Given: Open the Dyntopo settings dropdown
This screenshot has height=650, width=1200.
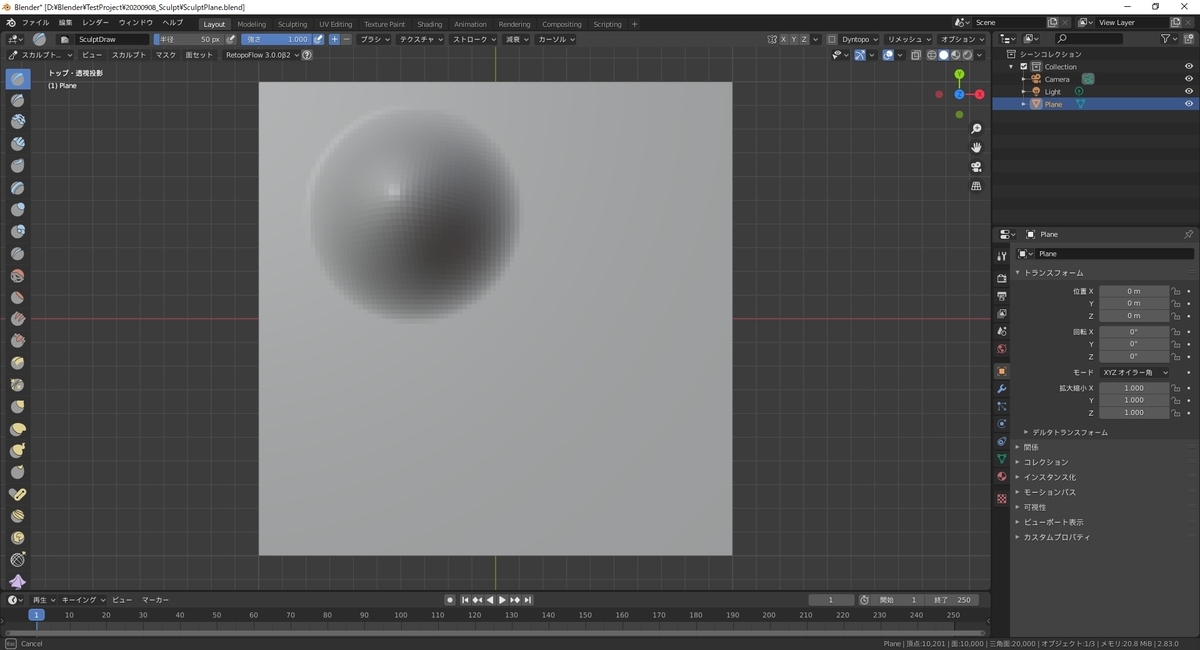Looking at the screenshot, I should 860,39.
